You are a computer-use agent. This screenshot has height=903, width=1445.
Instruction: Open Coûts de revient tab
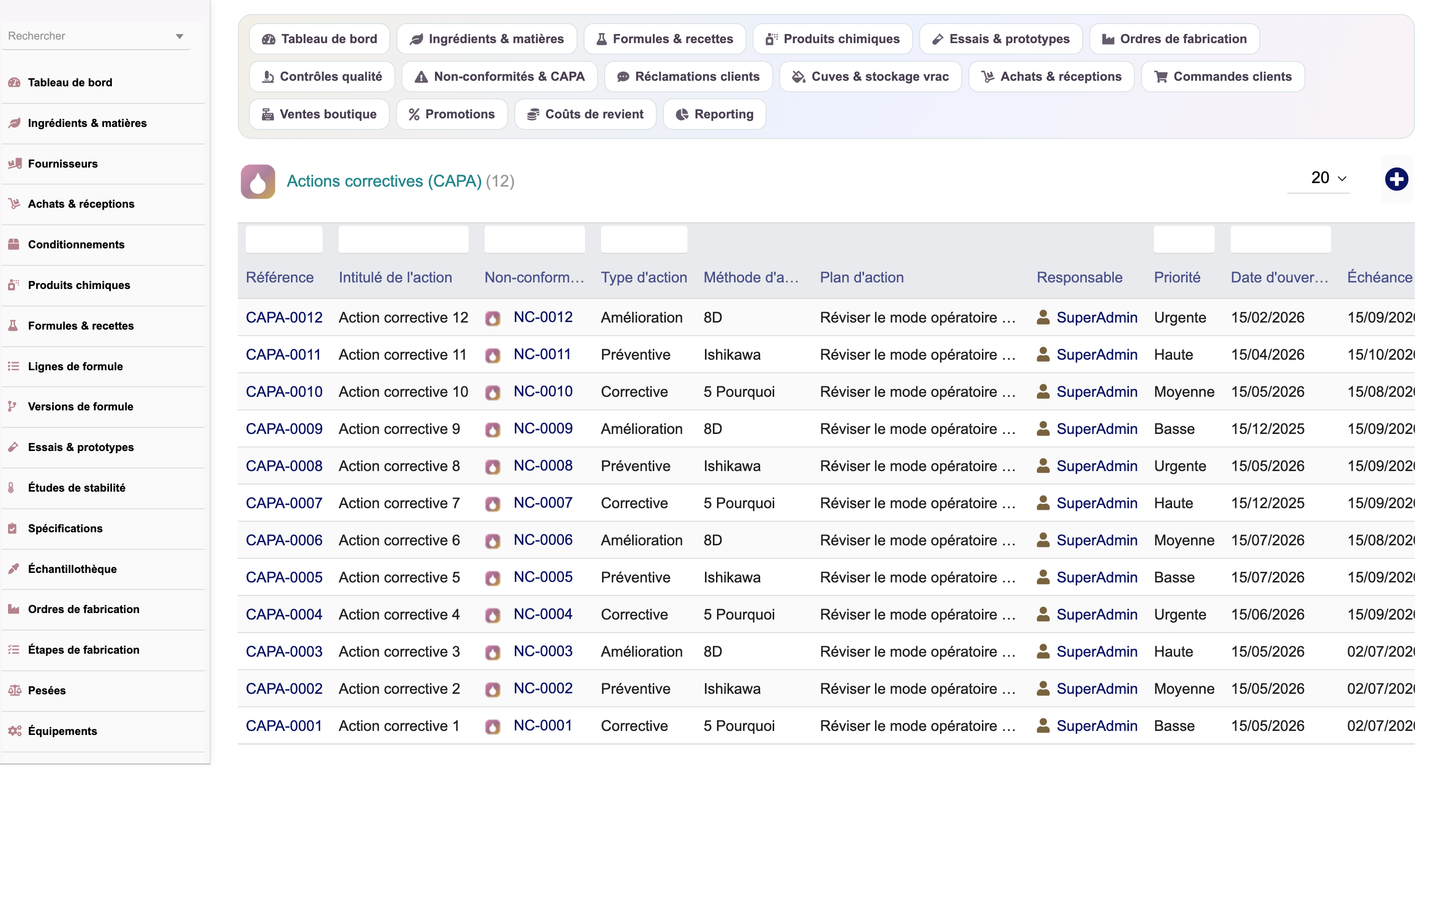[585, 115]
